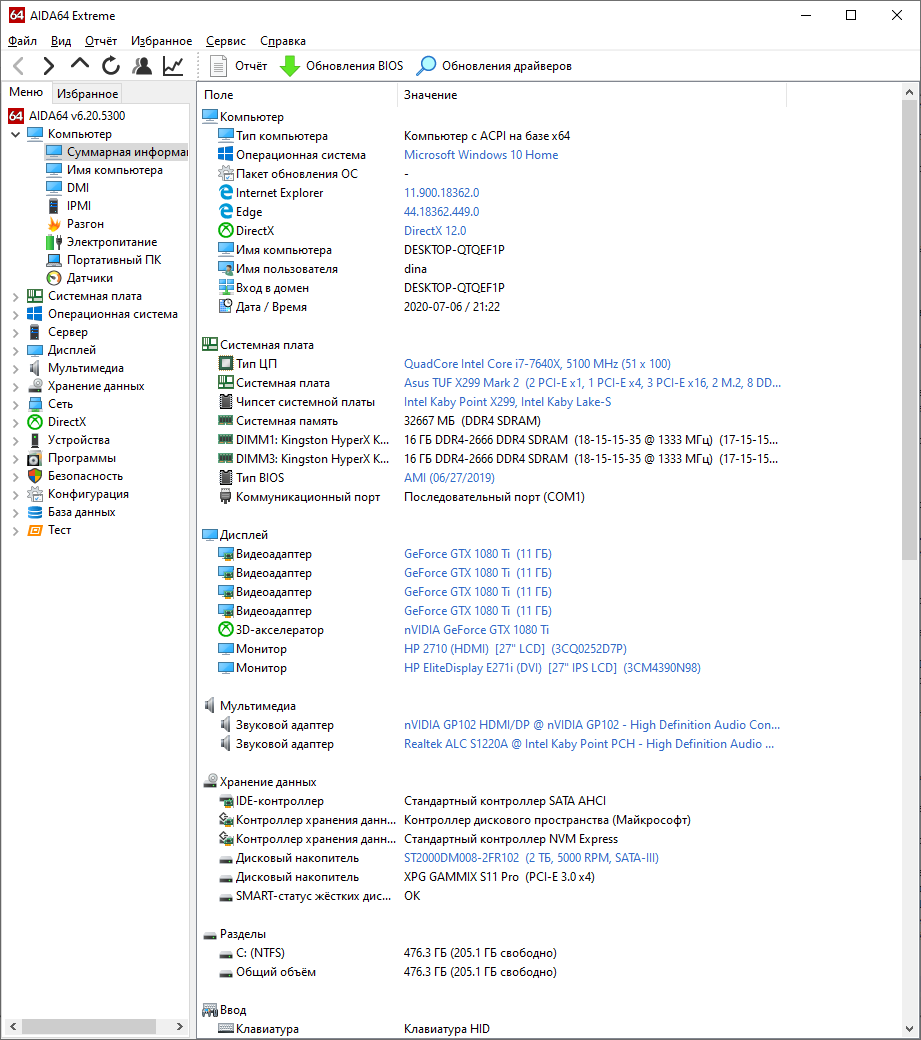Open the Отчёт menu in menu bar
This screenshot has width=921, height=1040.
coord(101,41)
